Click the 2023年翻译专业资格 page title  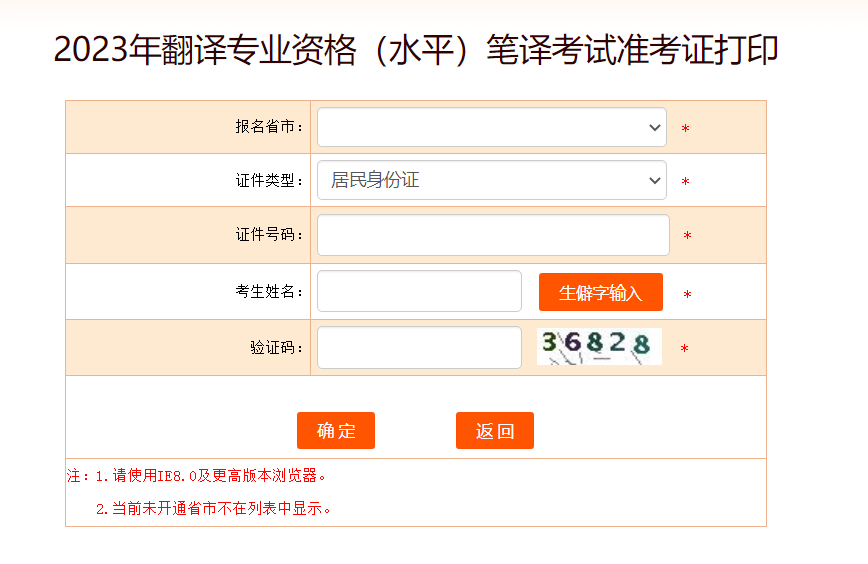[x=416, y=50]
